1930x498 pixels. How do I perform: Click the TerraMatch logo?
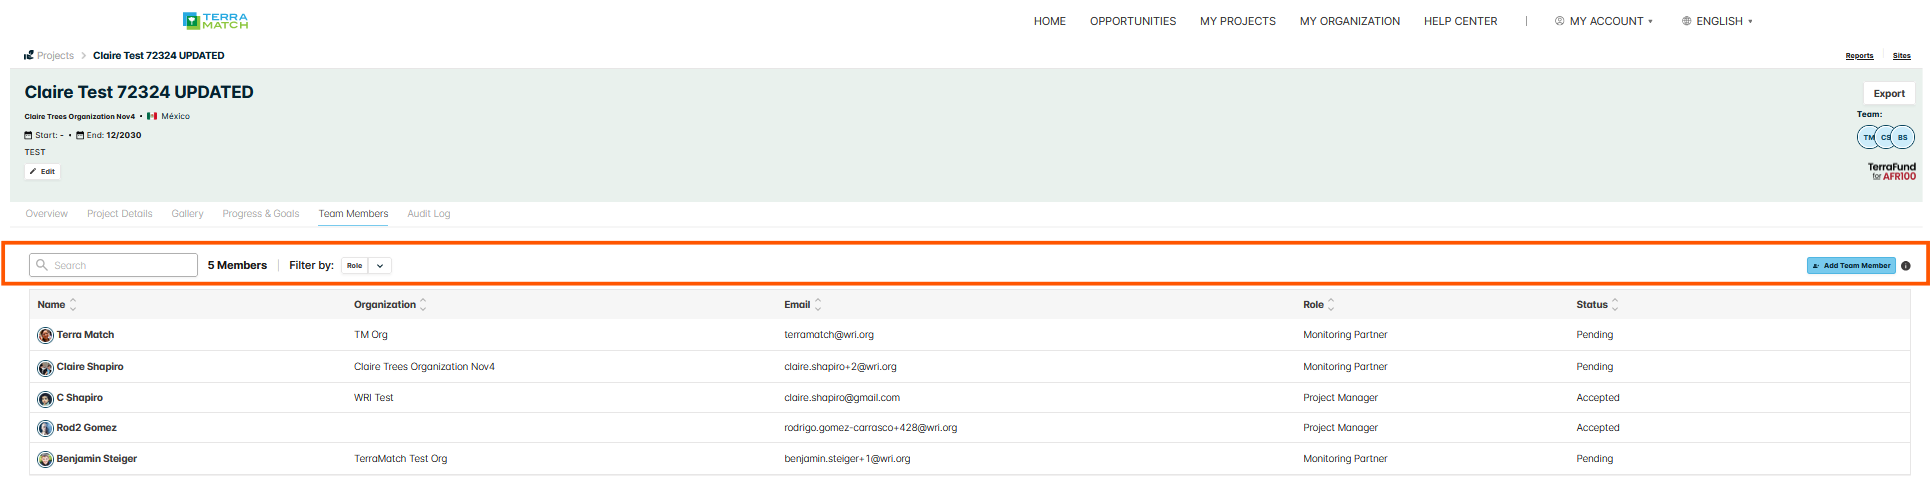click(215, 20)
